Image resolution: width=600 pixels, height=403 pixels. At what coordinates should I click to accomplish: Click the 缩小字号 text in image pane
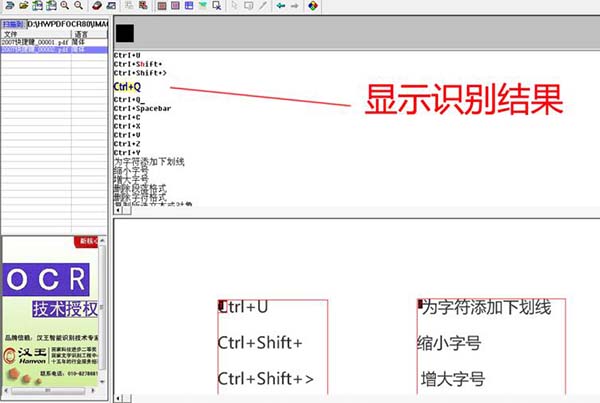[x=449, y=343]
